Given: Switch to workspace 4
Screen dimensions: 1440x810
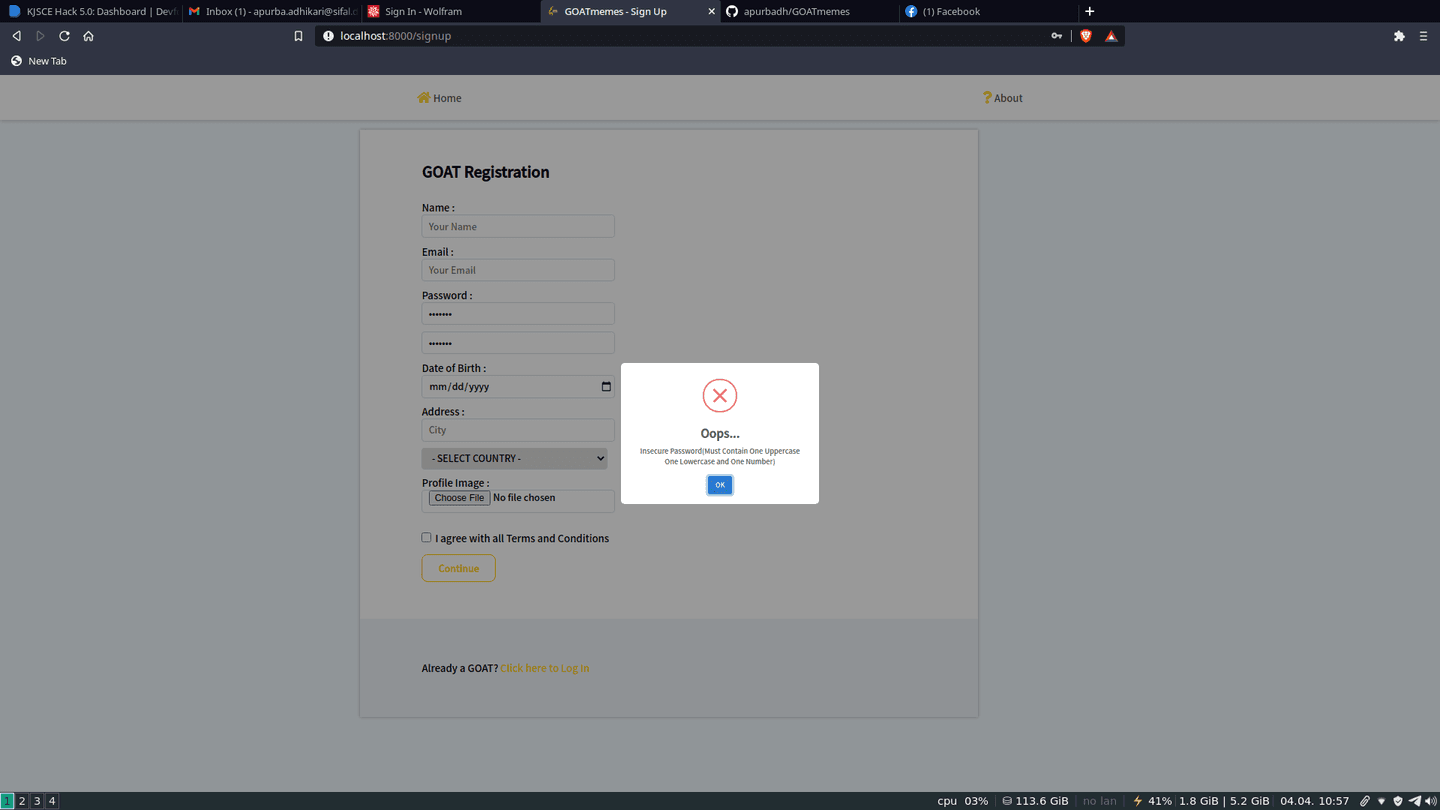Looking at the screenshot, I should (x=52, y=801).
